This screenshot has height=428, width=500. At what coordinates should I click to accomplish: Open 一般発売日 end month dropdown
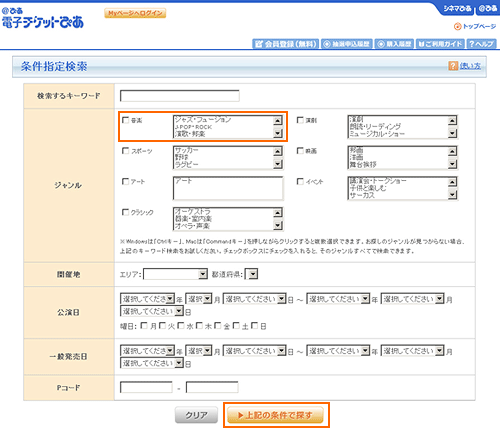(x=413, y=351)
